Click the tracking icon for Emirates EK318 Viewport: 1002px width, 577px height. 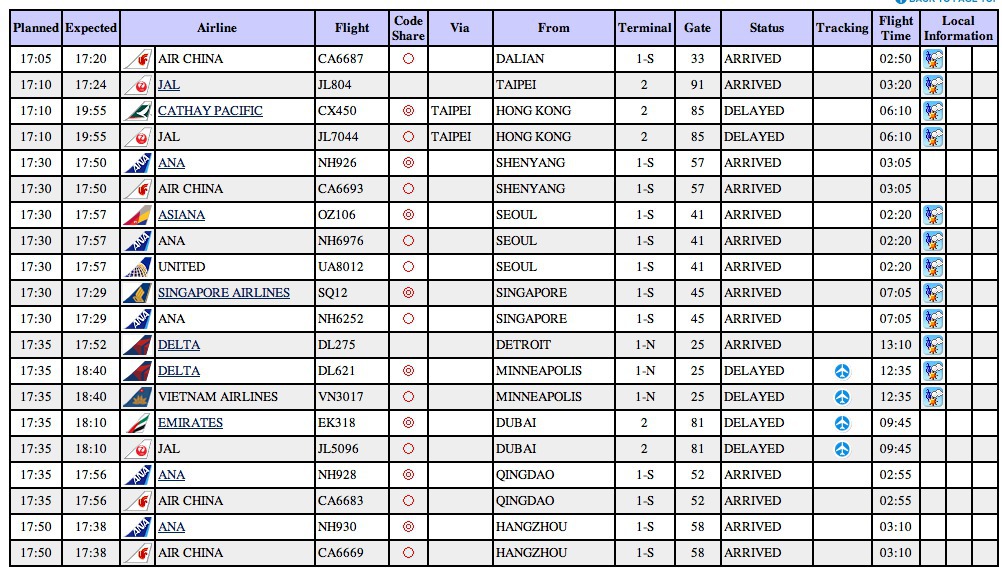point(842,423)
